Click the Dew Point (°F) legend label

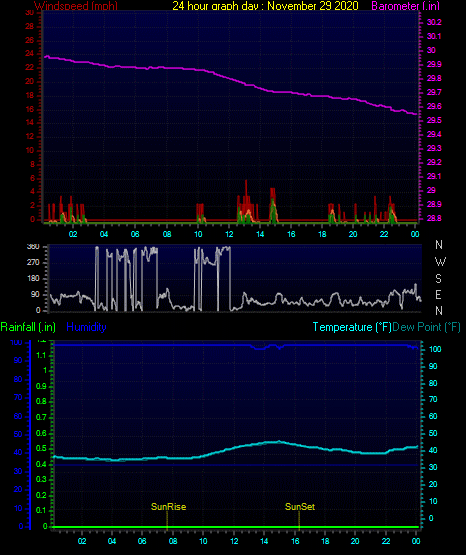click(426, 327)
